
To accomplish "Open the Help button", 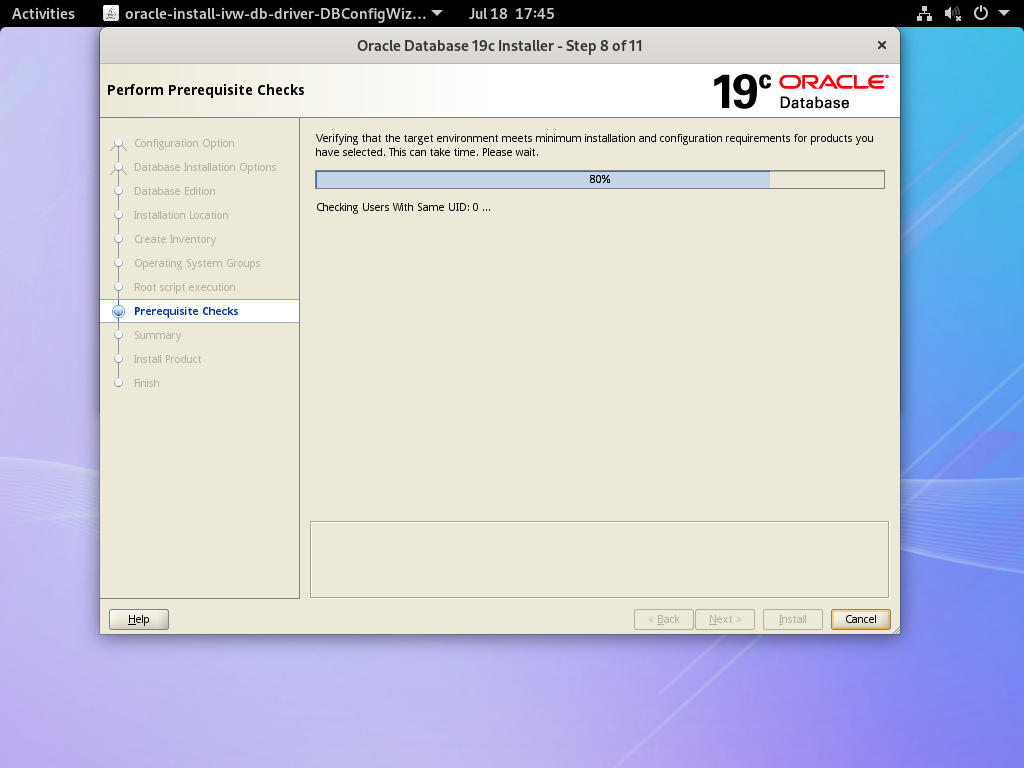I will click(138, 619).
